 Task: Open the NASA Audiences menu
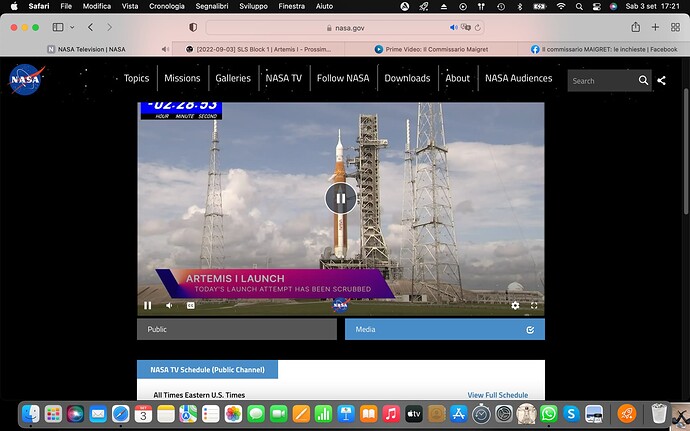(x=518, y=78)
